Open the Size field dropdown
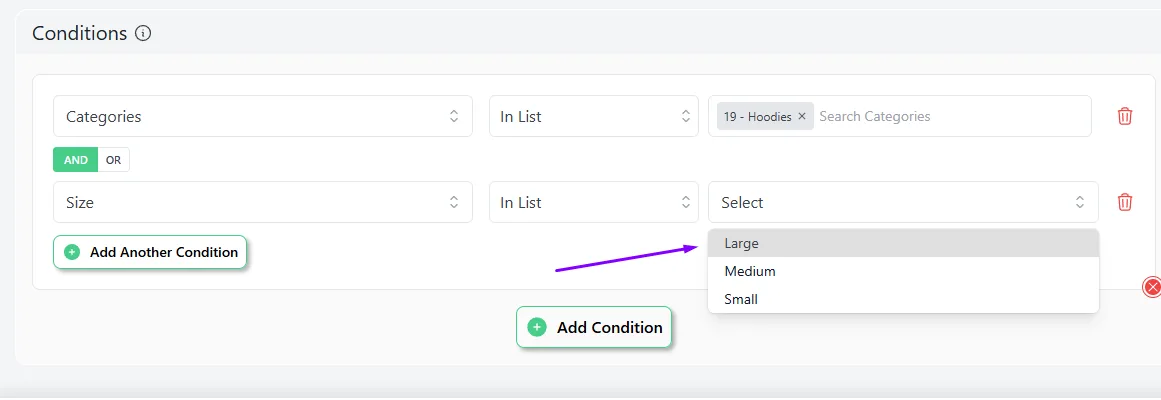Viewport: 1161px width, 400px height. coord(262,202)
